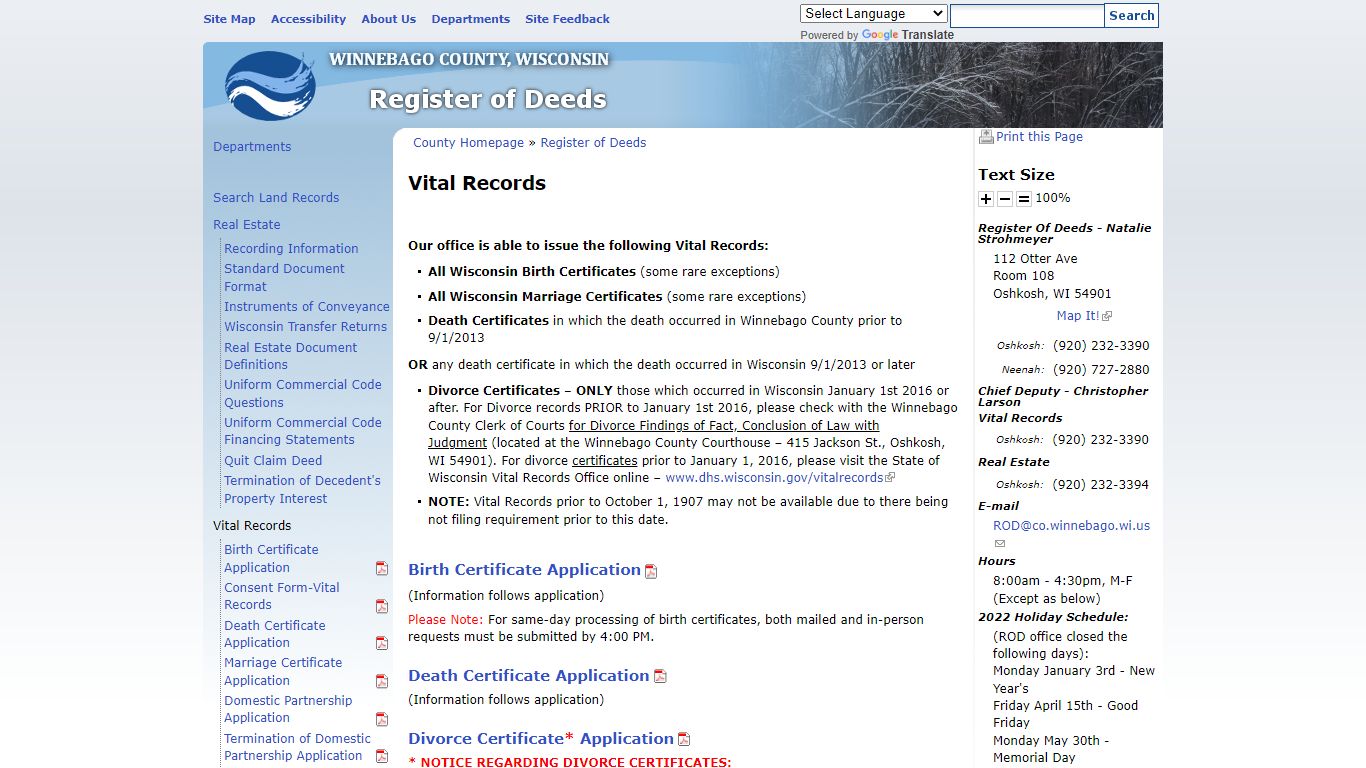1366x768 pixels.
Task: Open sidebar Domestic Partnership Application link
Action: point(288,709)
